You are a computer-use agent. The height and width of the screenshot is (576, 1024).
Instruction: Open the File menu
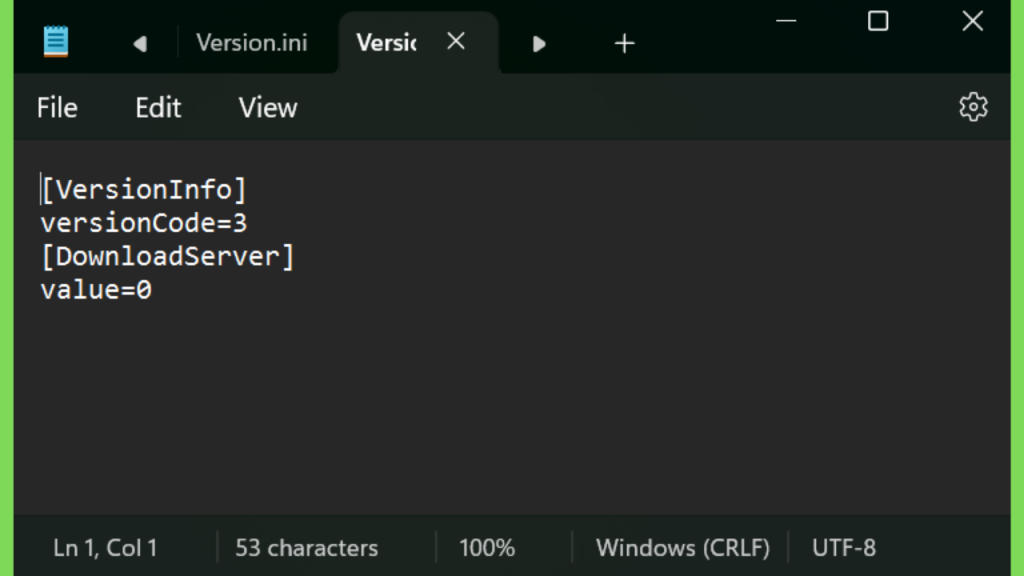tap(57, 108)
